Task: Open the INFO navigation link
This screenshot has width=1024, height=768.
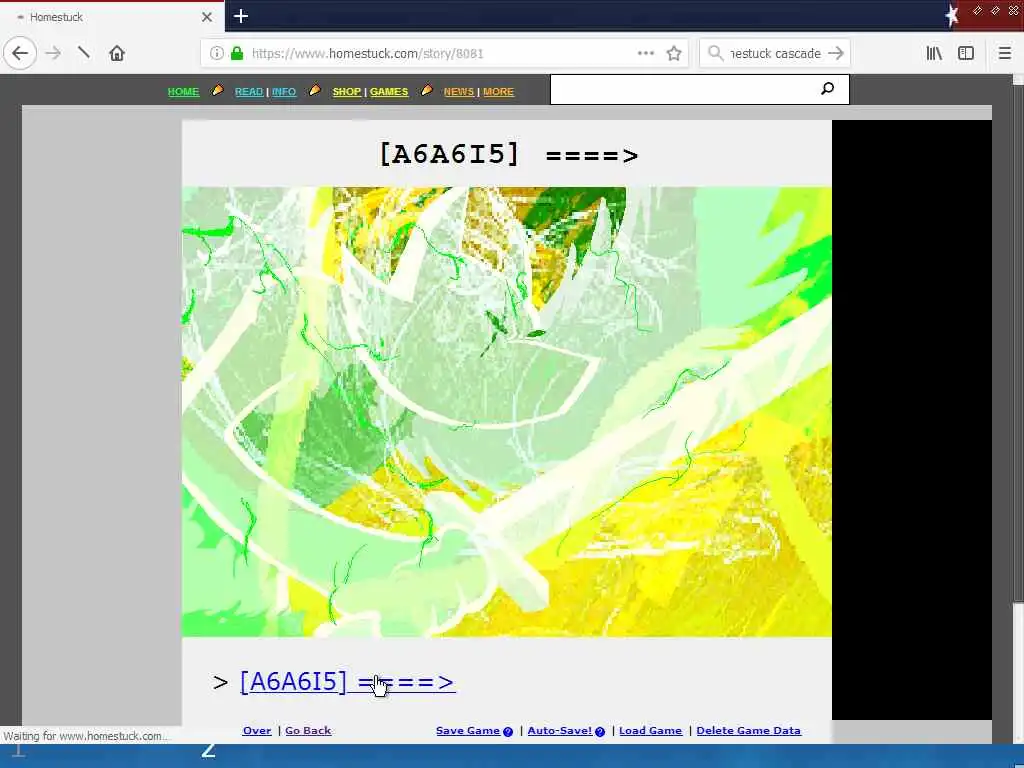Action: coord(284,91)
